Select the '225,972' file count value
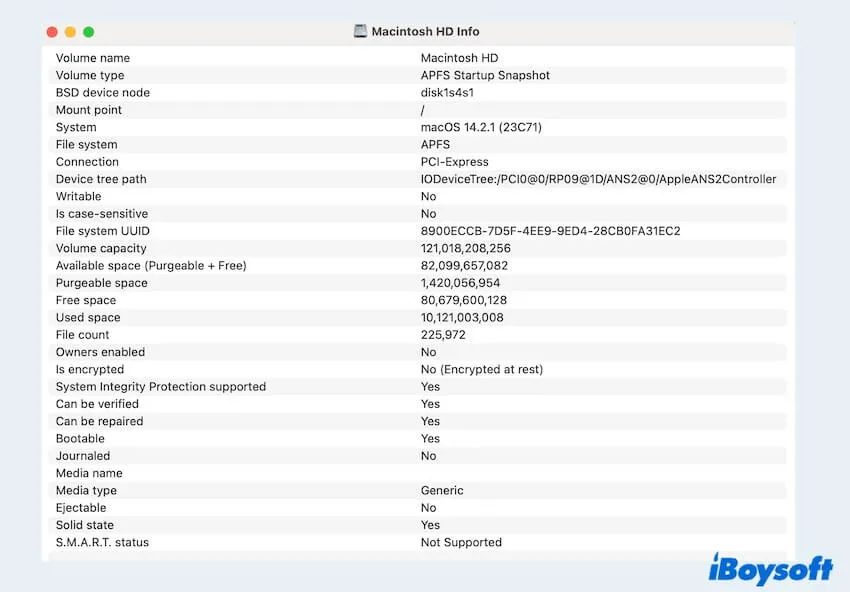The width and height of the screenshot is (850, 592). click(x=443, y=335)
